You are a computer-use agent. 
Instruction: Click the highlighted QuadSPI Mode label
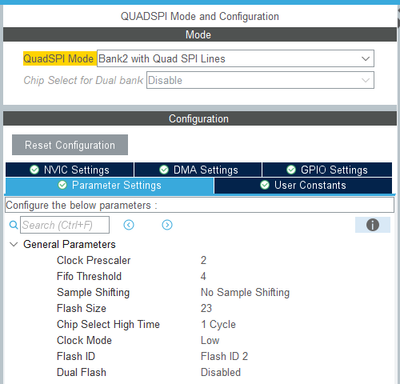59,59
